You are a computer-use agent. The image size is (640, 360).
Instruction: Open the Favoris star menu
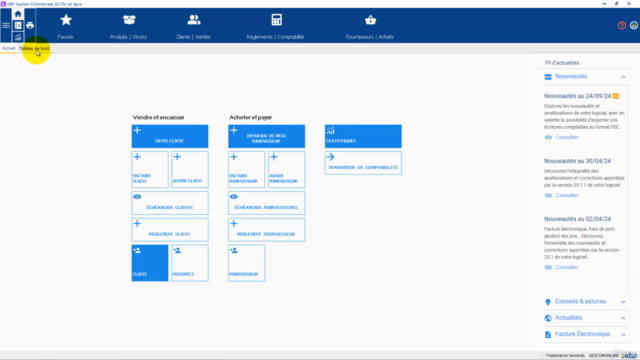tap(65, 26)
